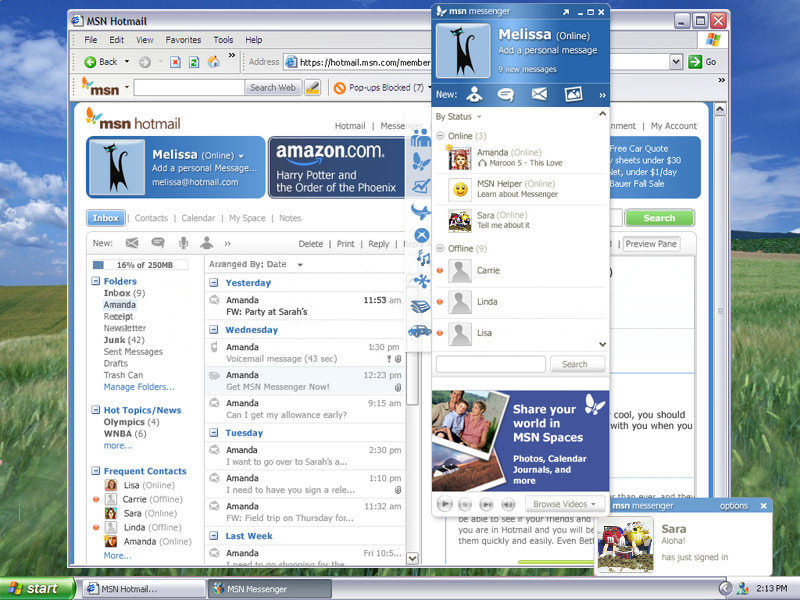This screenshot has height=600, width=800.
Task: Click the Manage Folders link
Action: [x=139, y=387]
